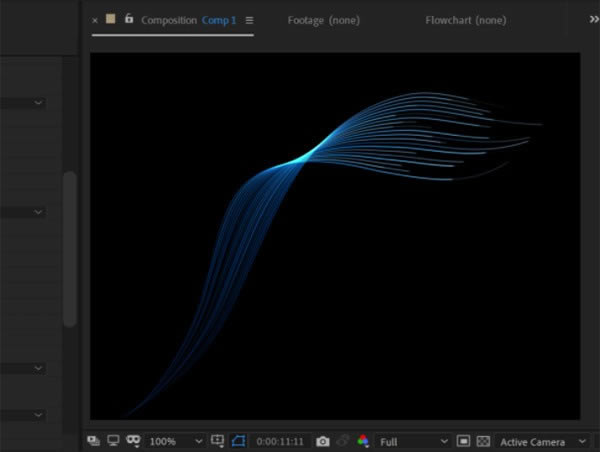Toggle mask and shape path visibility
The image size is (600, 452).
click(x=238, y=441)
